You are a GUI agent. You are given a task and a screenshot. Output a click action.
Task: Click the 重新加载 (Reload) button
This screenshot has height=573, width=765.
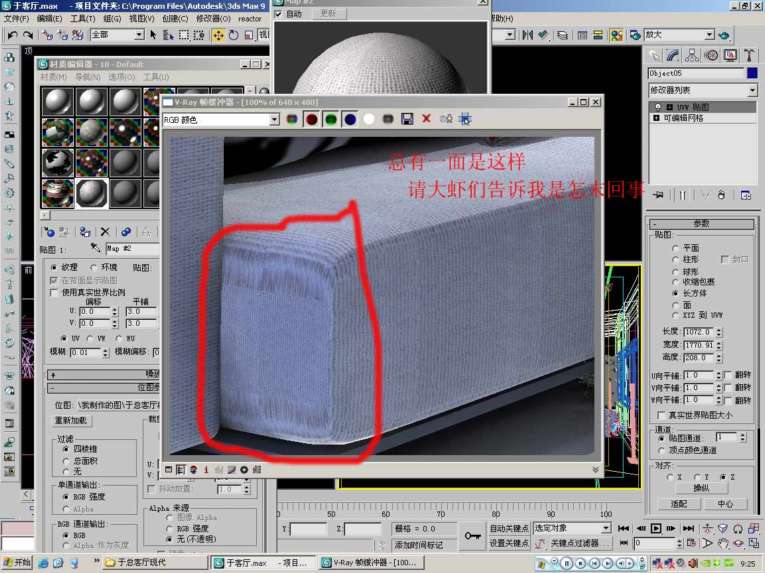click(71, 421)
